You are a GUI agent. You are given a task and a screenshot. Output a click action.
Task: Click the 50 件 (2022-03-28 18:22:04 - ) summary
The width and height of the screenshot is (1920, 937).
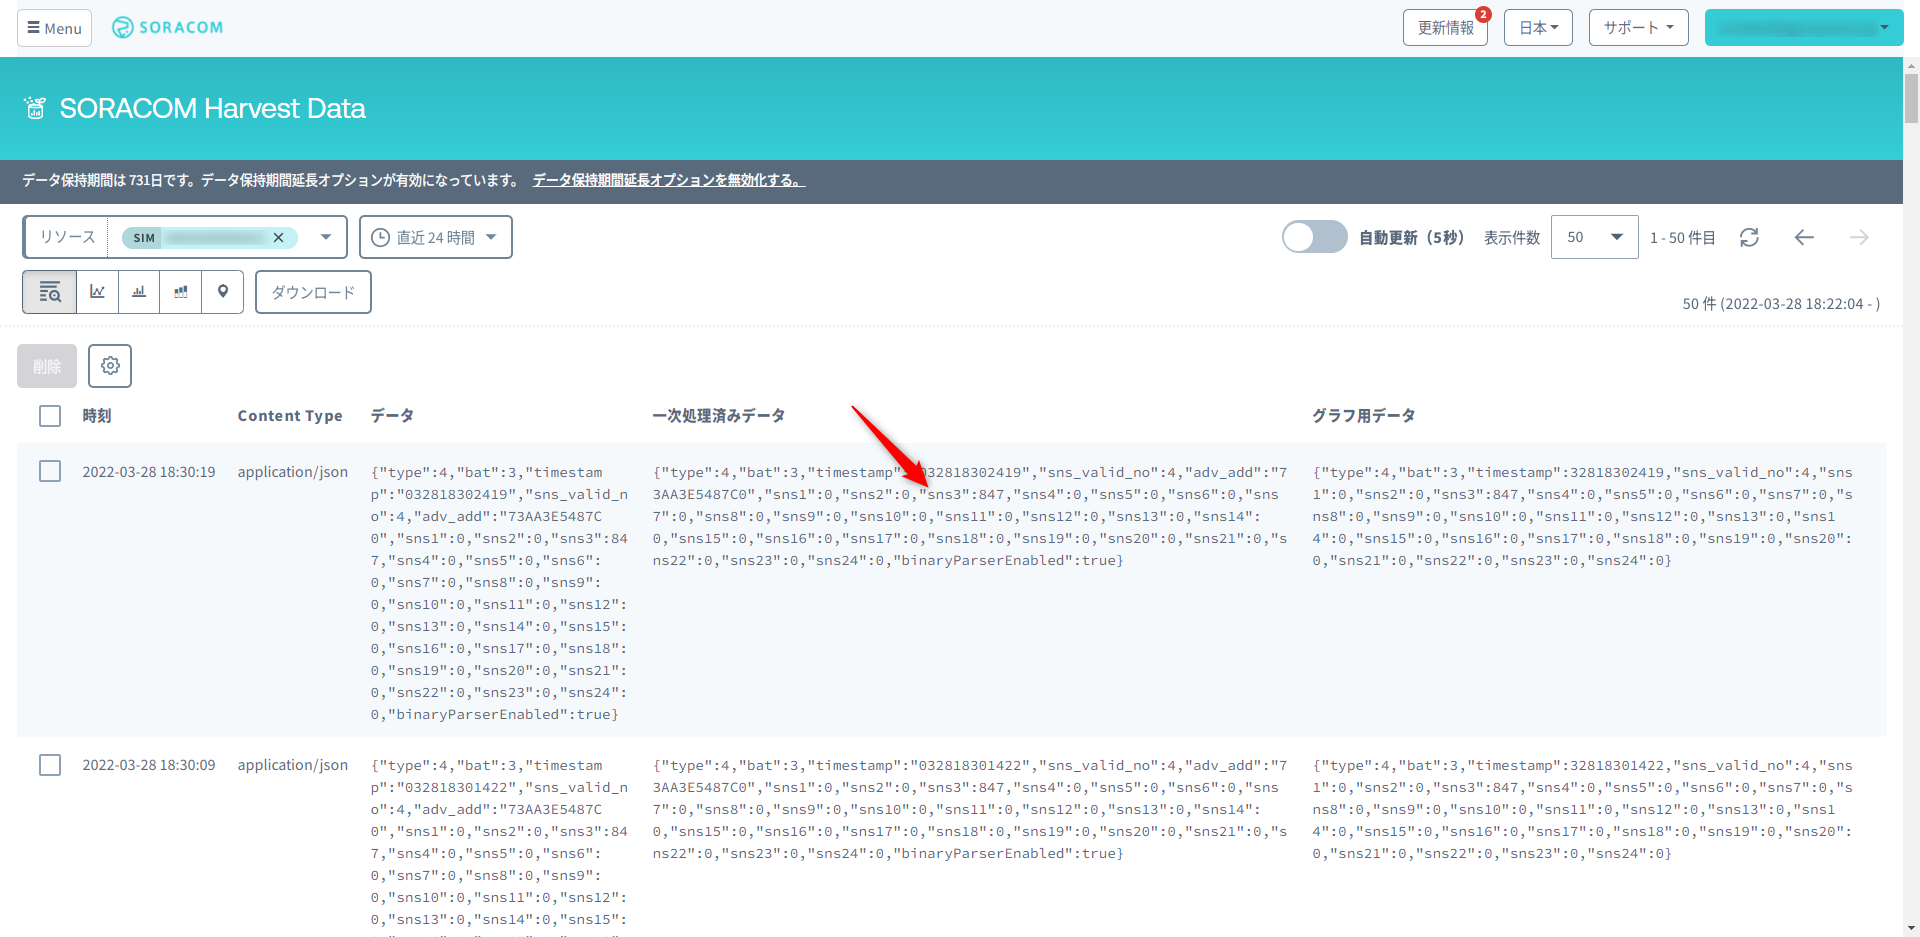(1781, 303)
